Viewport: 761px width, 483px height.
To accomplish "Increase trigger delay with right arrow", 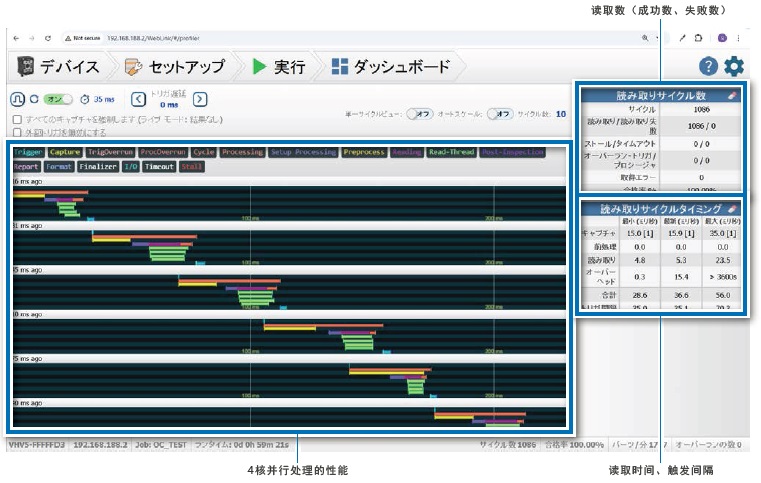I will click(200, 99).
